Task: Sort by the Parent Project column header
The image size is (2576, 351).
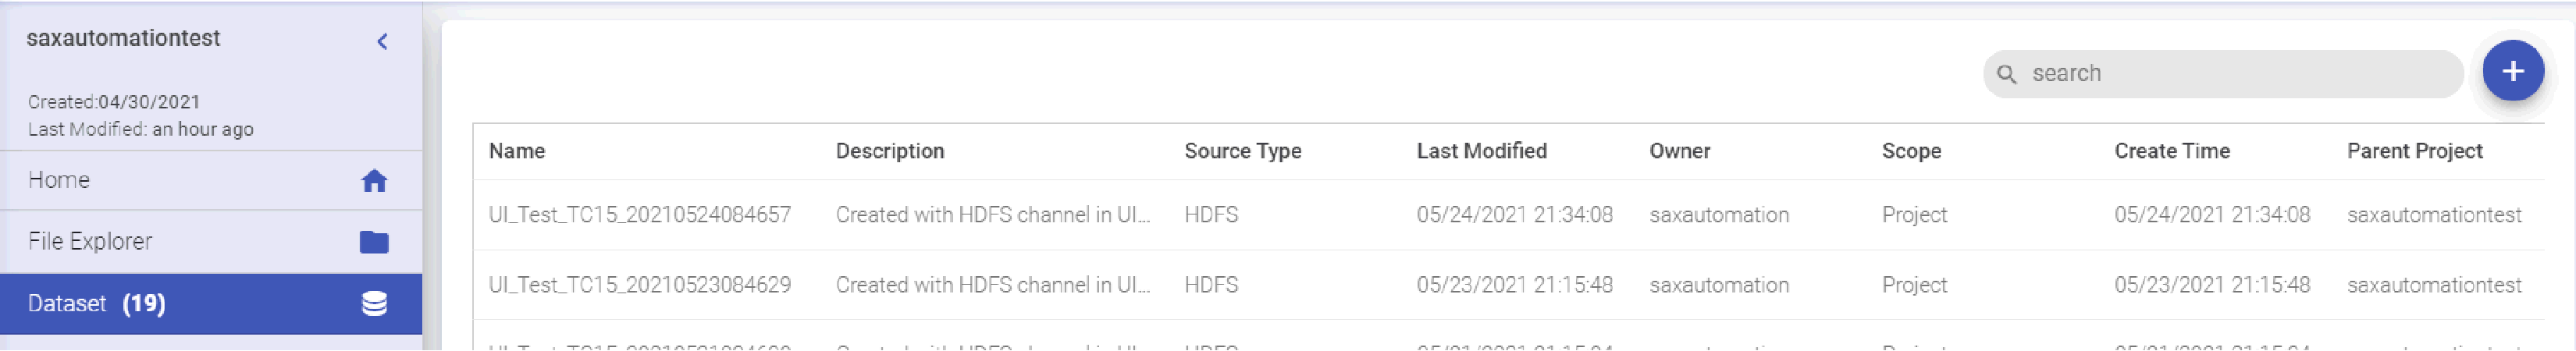Action: pyautogui.click(x=2414, y=151)
